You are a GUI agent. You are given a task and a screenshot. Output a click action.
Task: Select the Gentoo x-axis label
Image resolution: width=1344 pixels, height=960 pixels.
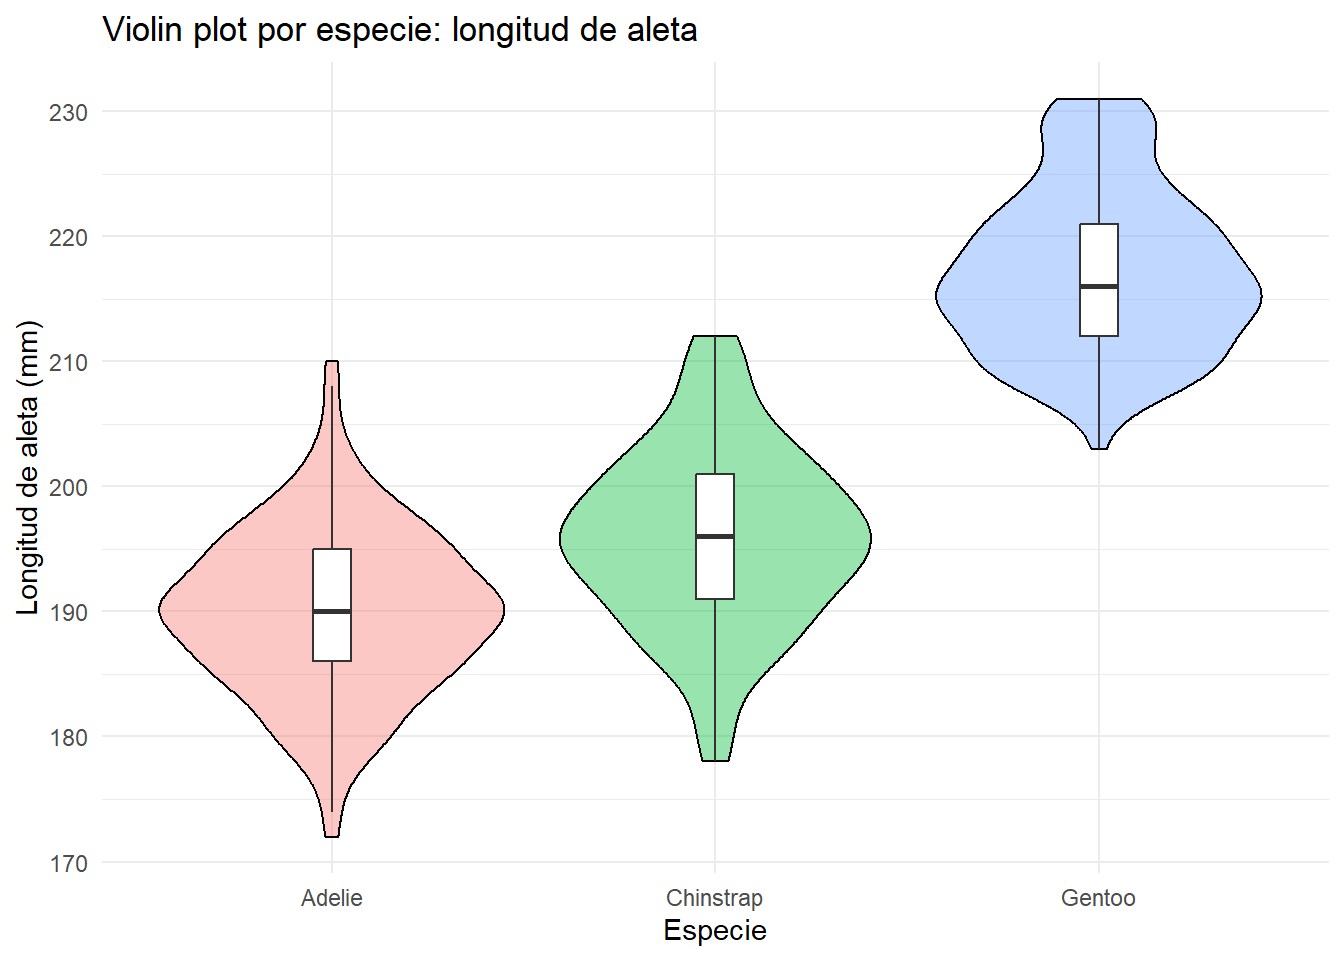pyautogui.click(x=1098, y=898)
